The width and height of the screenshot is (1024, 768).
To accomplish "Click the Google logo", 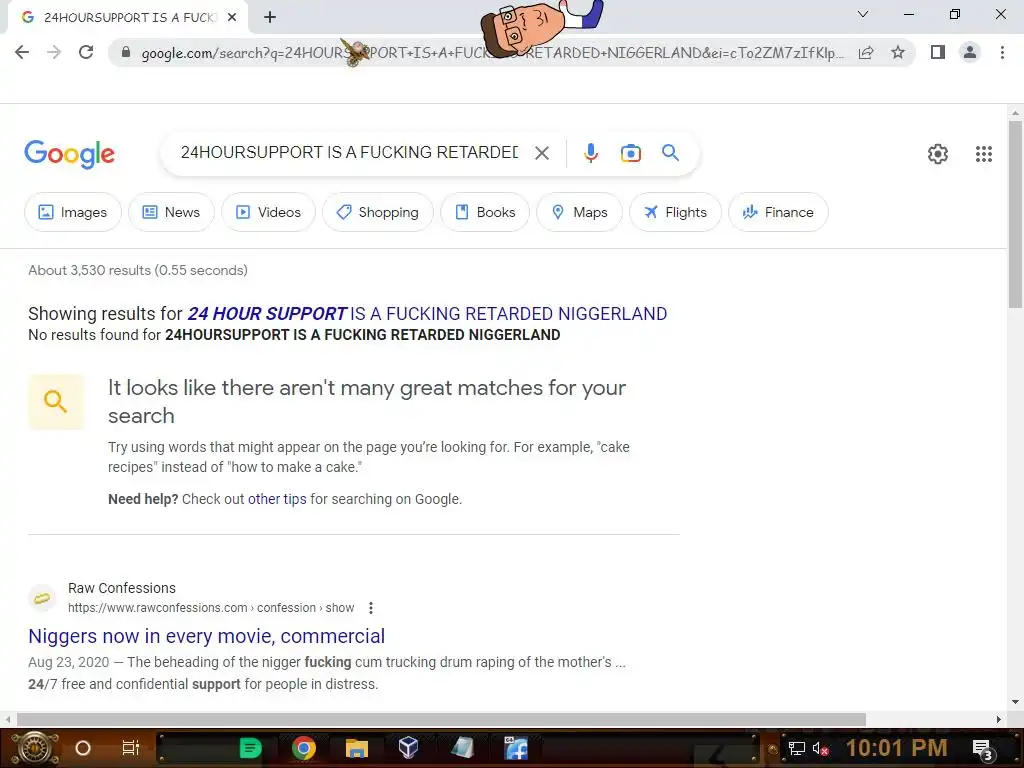I will click(69, 154).
